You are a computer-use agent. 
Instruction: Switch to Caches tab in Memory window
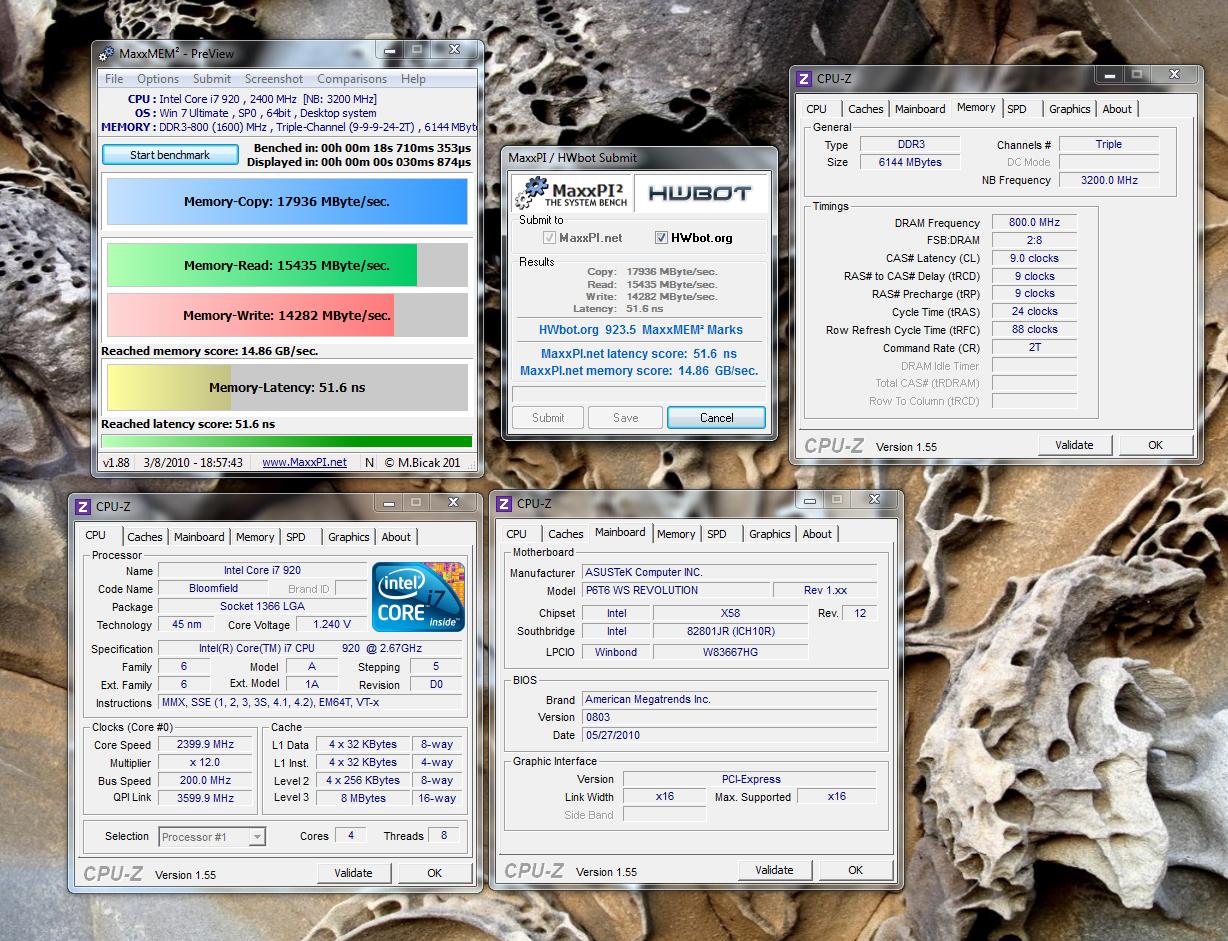865,109
